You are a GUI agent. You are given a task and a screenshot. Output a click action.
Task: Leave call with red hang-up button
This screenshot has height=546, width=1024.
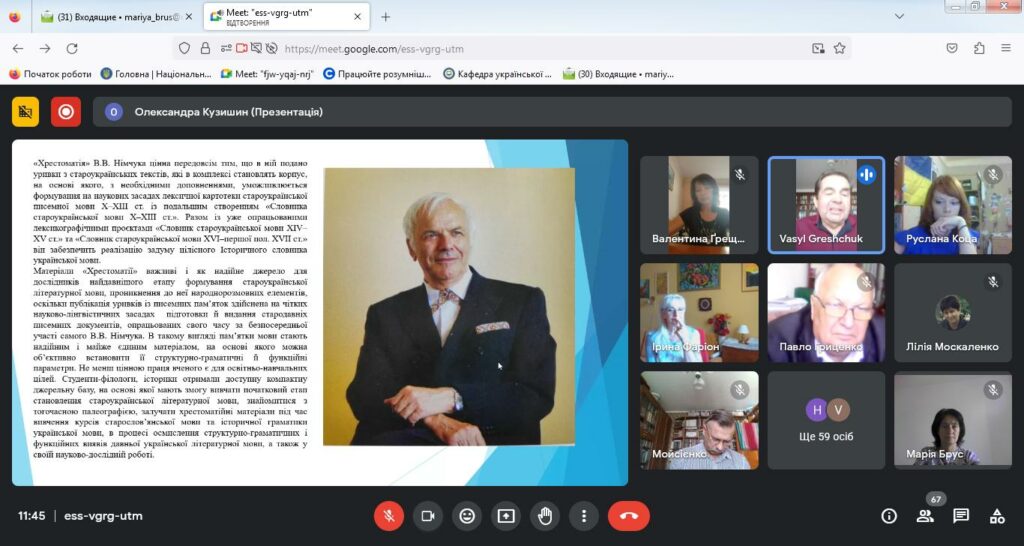629,516
